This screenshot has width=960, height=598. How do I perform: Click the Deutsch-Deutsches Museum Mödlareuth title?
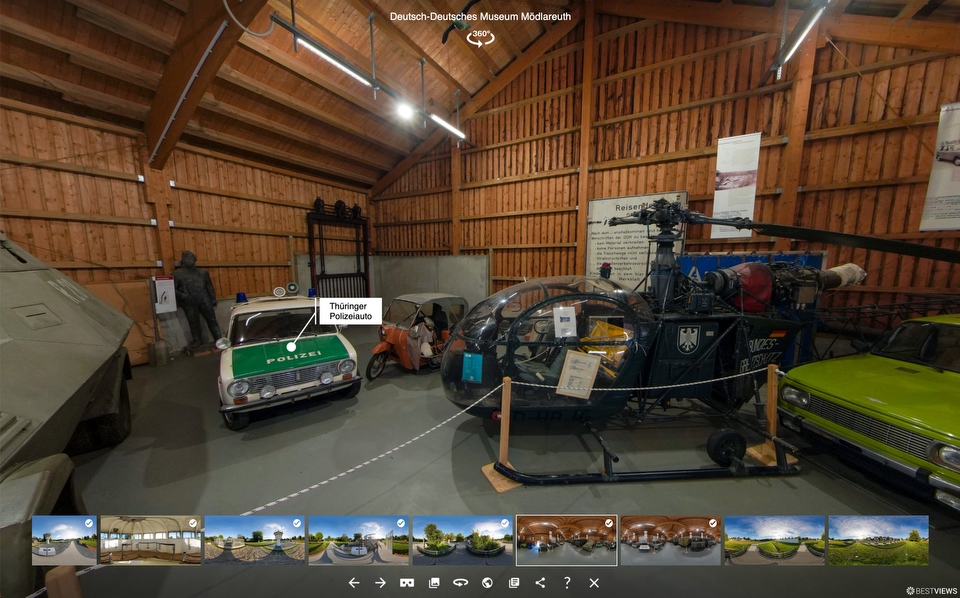[480, 17]
